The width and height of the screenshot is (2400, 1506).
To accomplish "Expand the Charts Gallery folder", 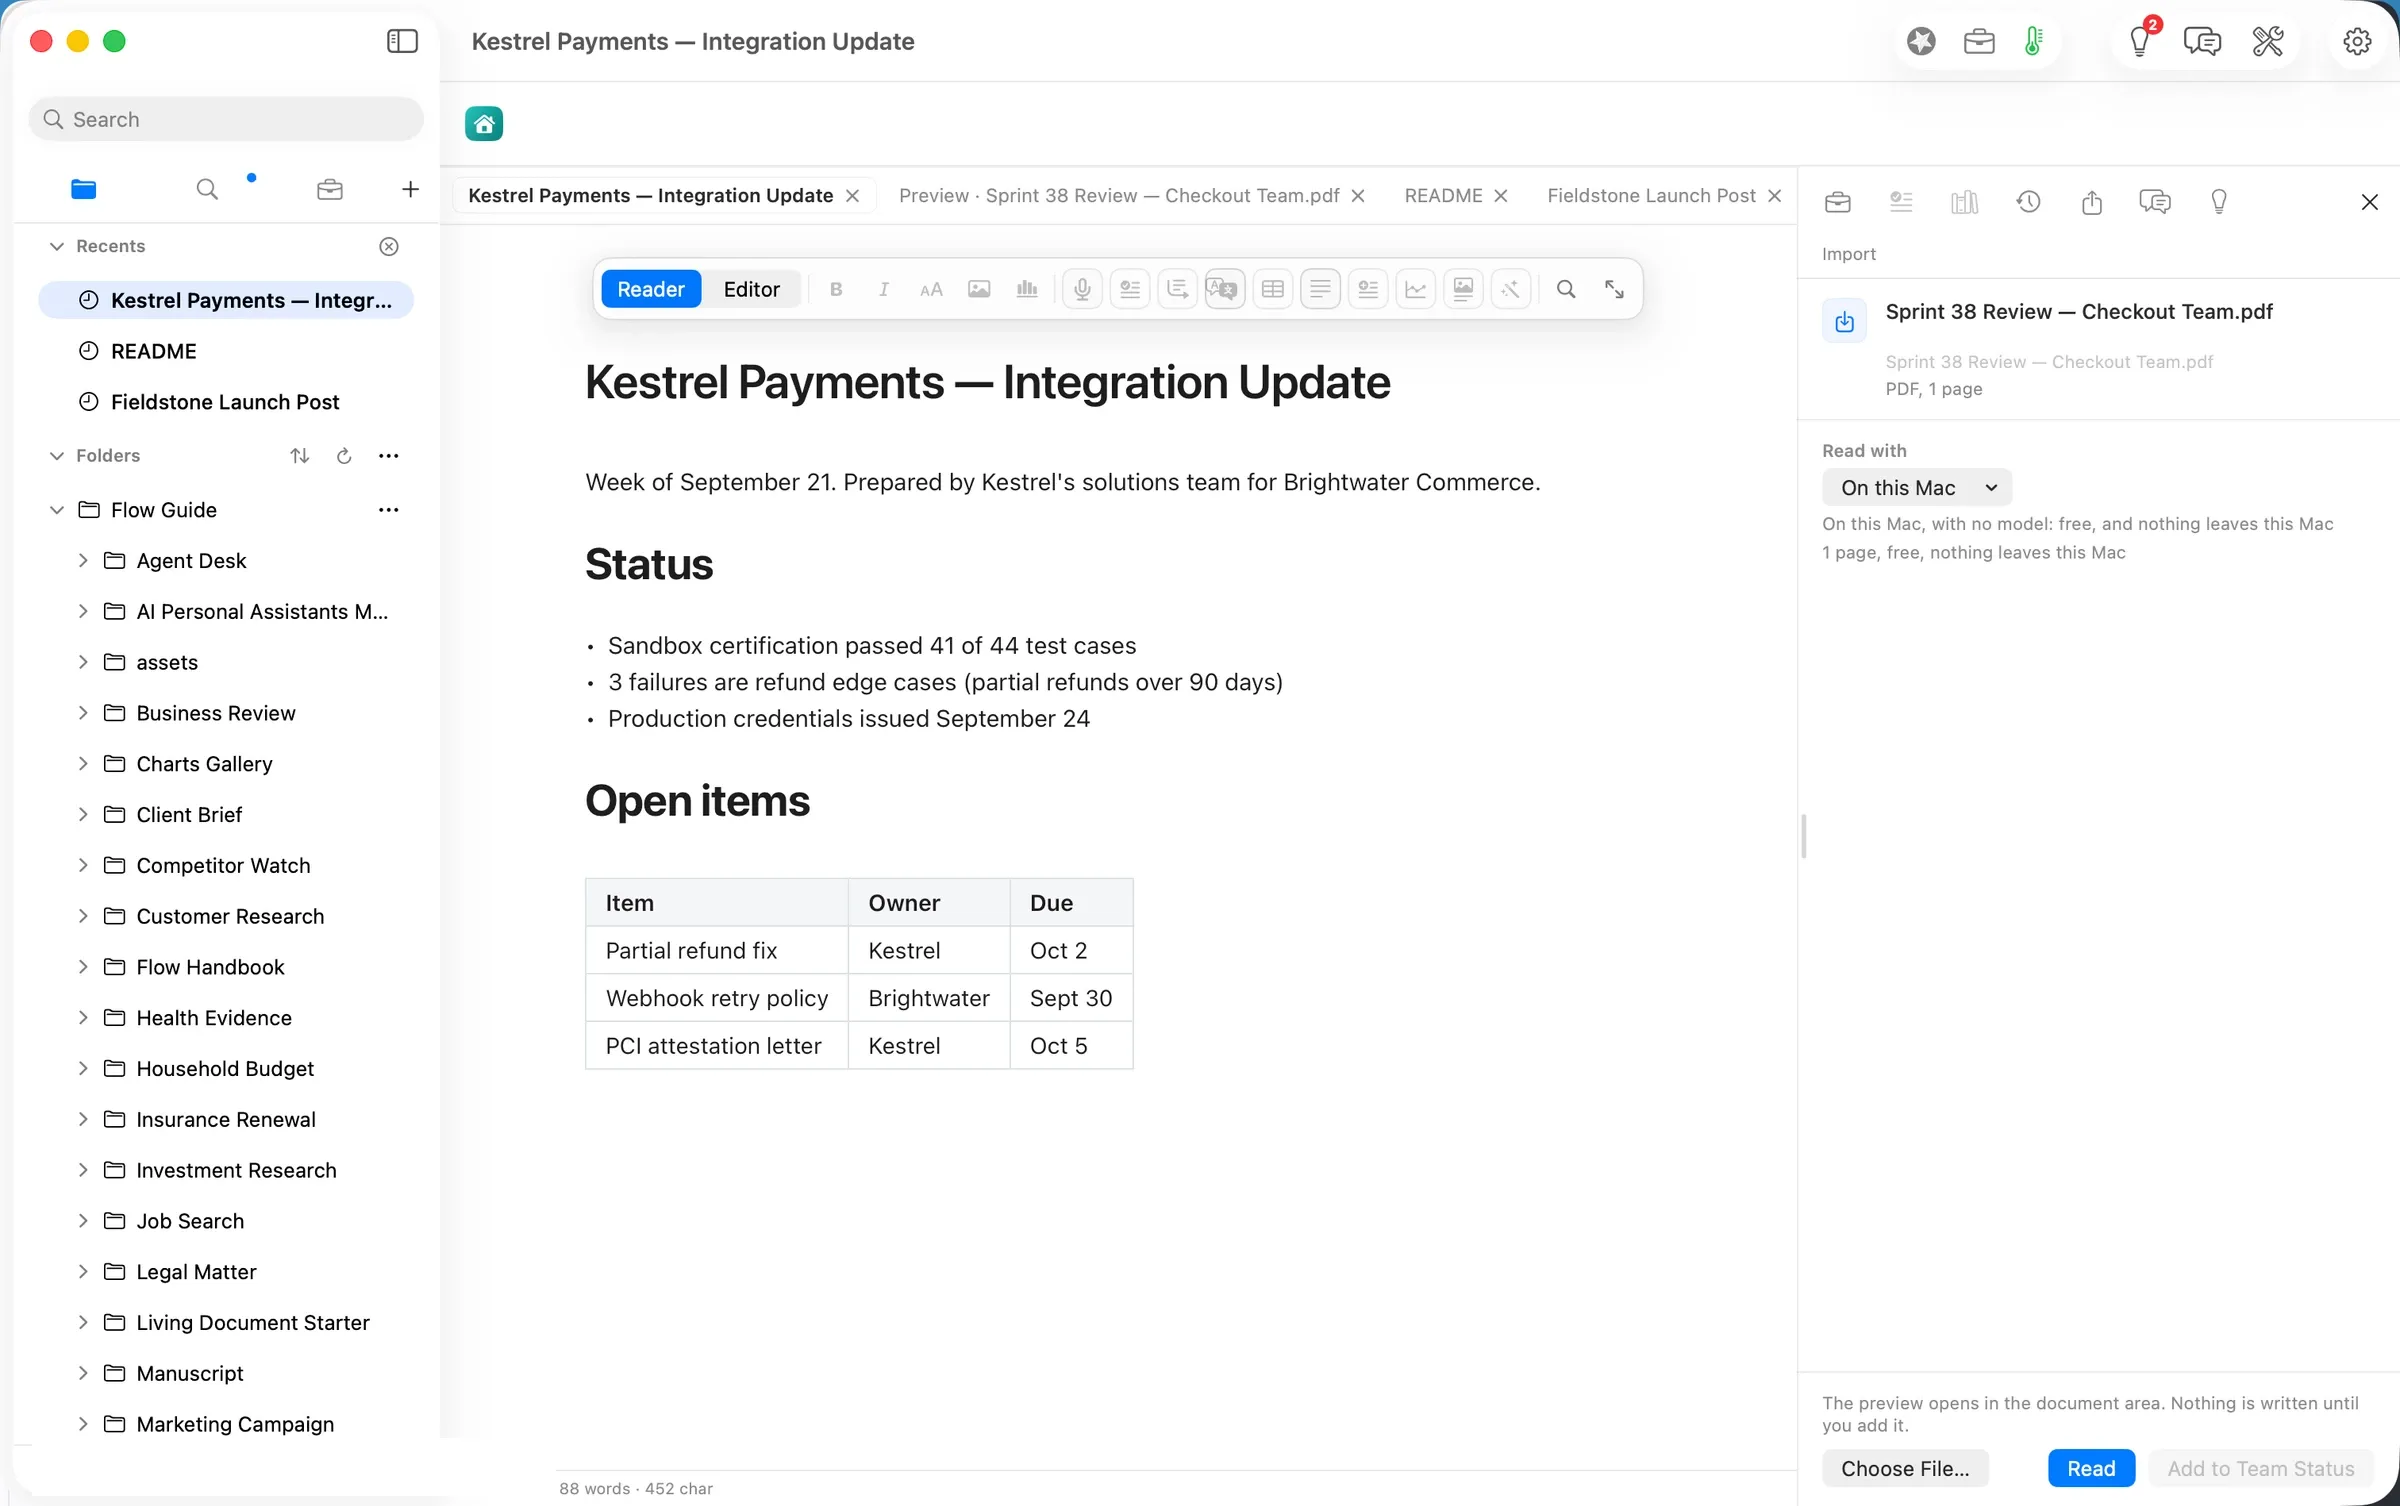I will (83, 764).
